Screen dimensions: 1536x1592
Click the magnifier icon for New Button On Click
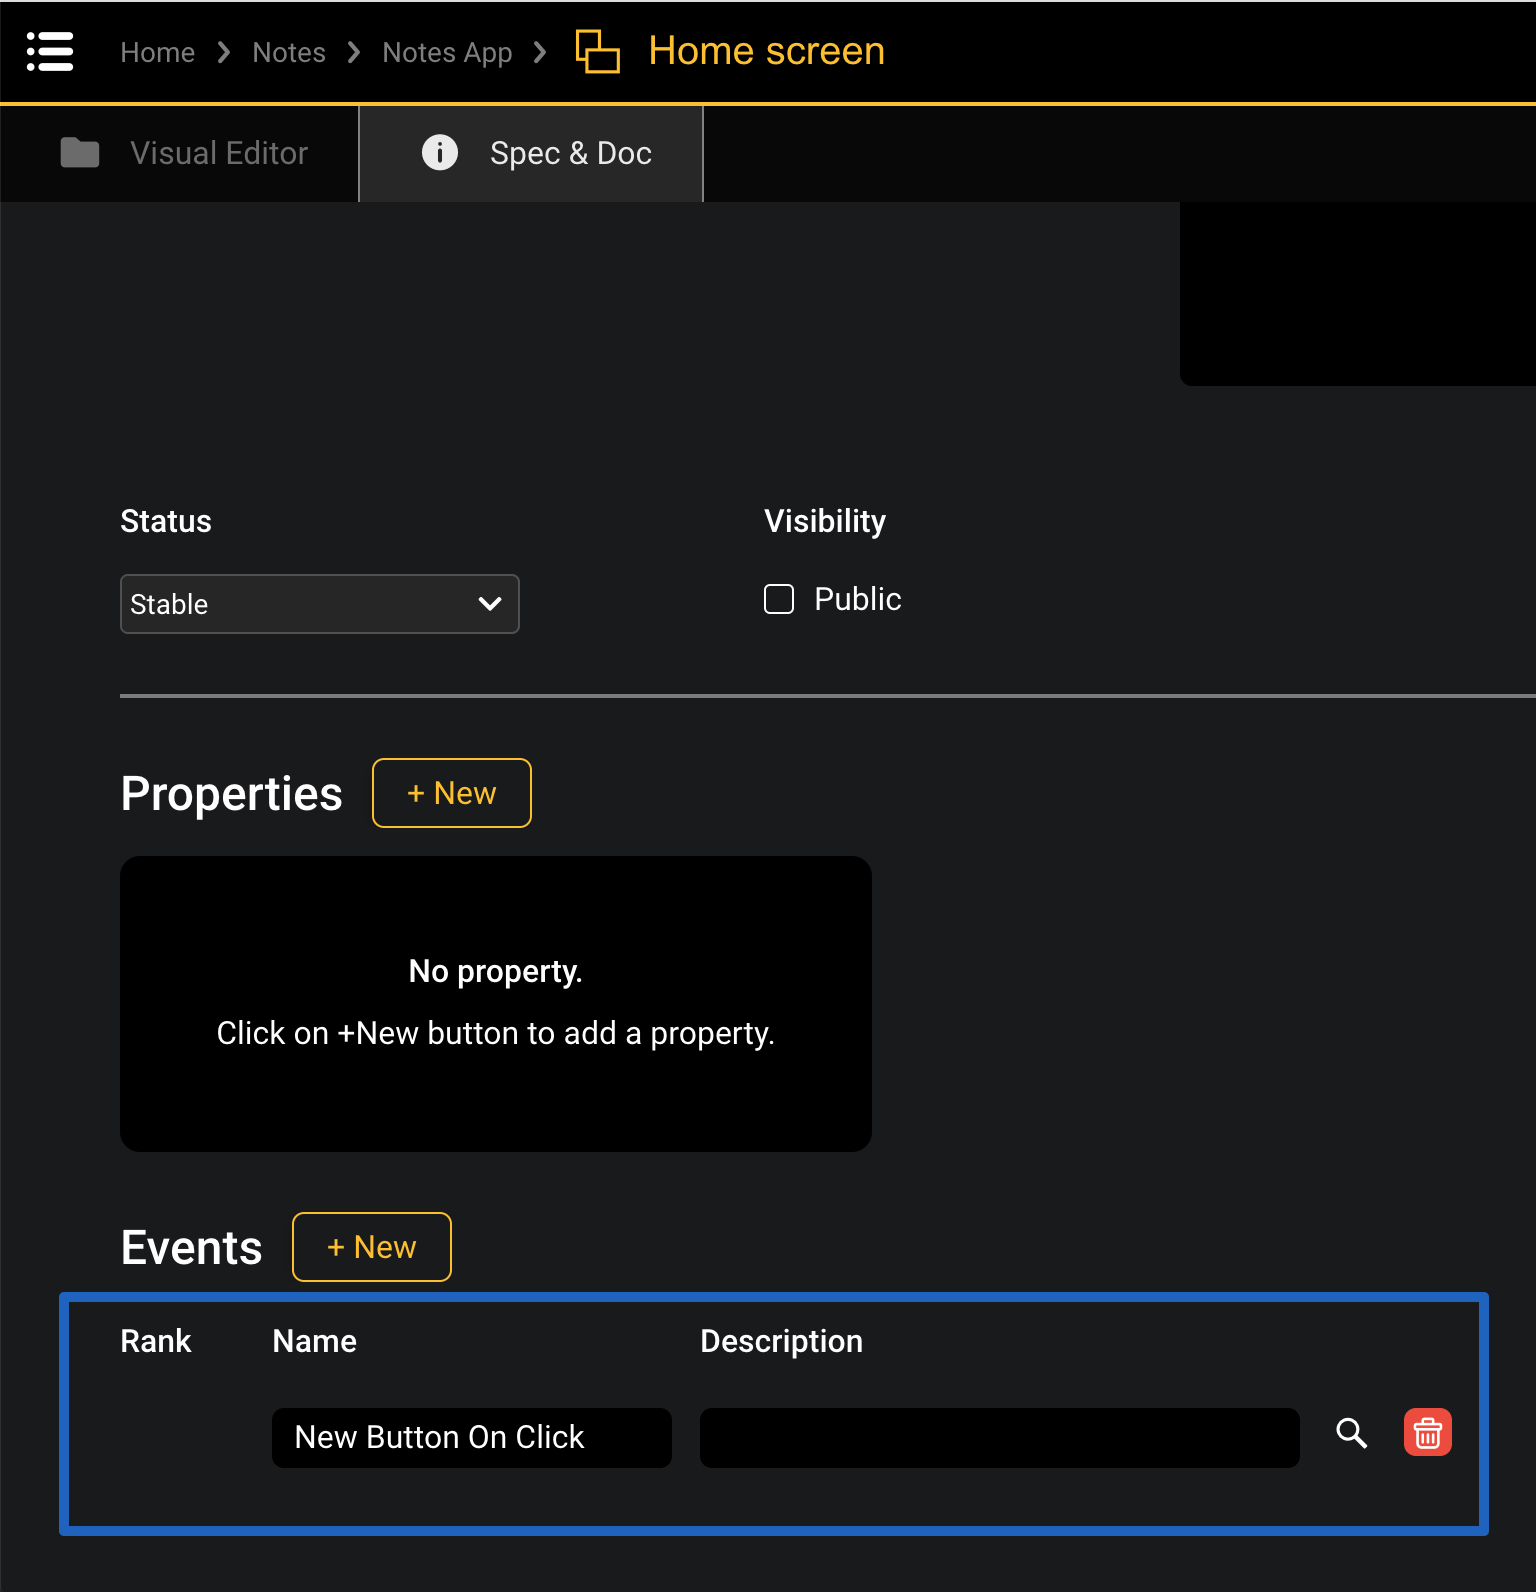tap(1351, 1433)
